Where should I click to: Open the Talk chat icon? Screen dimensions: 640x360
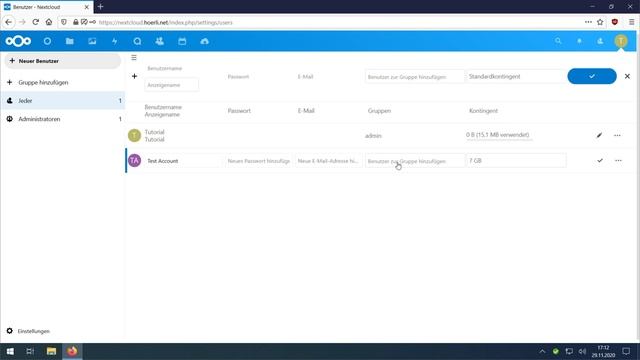pyautogui.click(x=137, y=41)
